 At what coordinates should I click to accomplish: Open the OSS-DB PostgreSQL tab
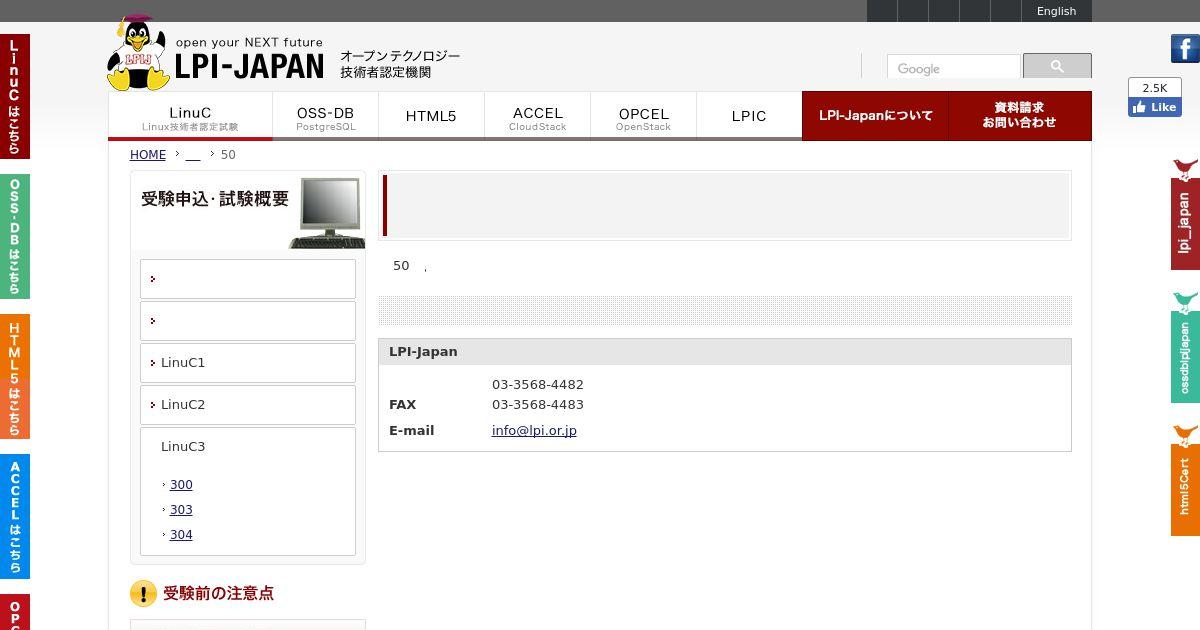(x=325, y=116)
